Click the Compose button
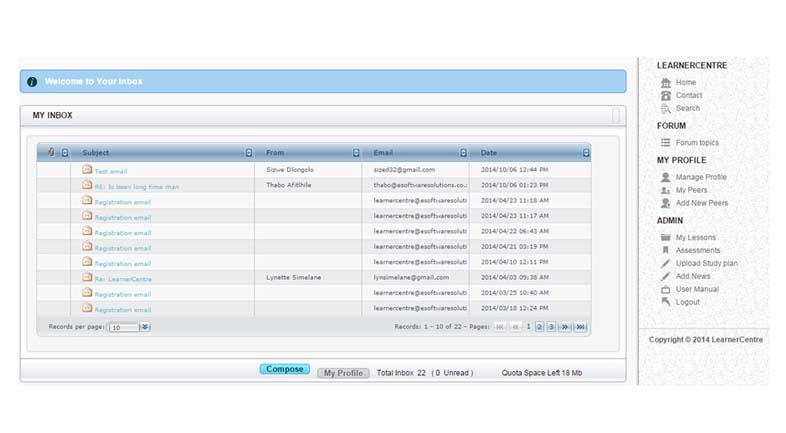This screenshot has height=433, width=786. [x=284, y=369]
